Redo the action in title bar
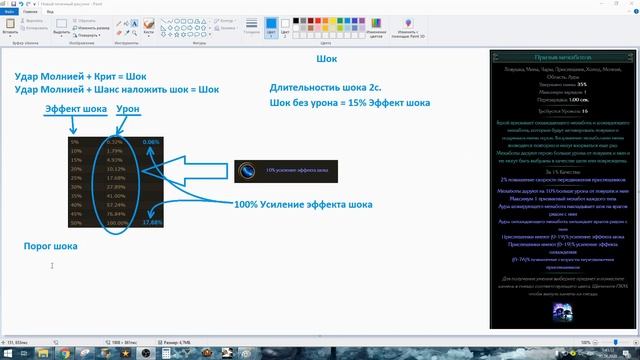Image resolution: width=640 pixels, height=360 pixels. coord(28,4)
